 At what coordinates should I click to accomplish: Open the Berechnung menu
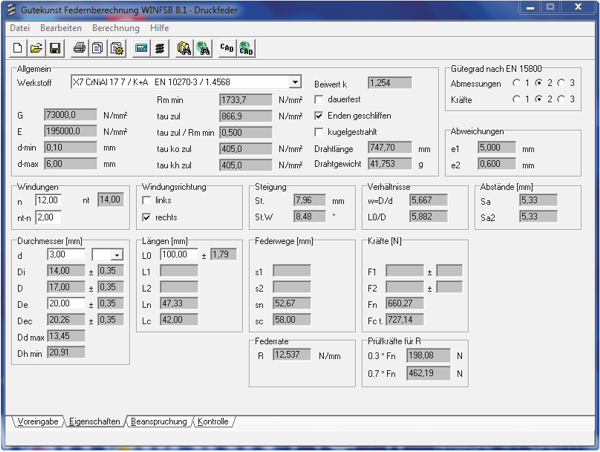pyautogui.click(x=116, y=27)
